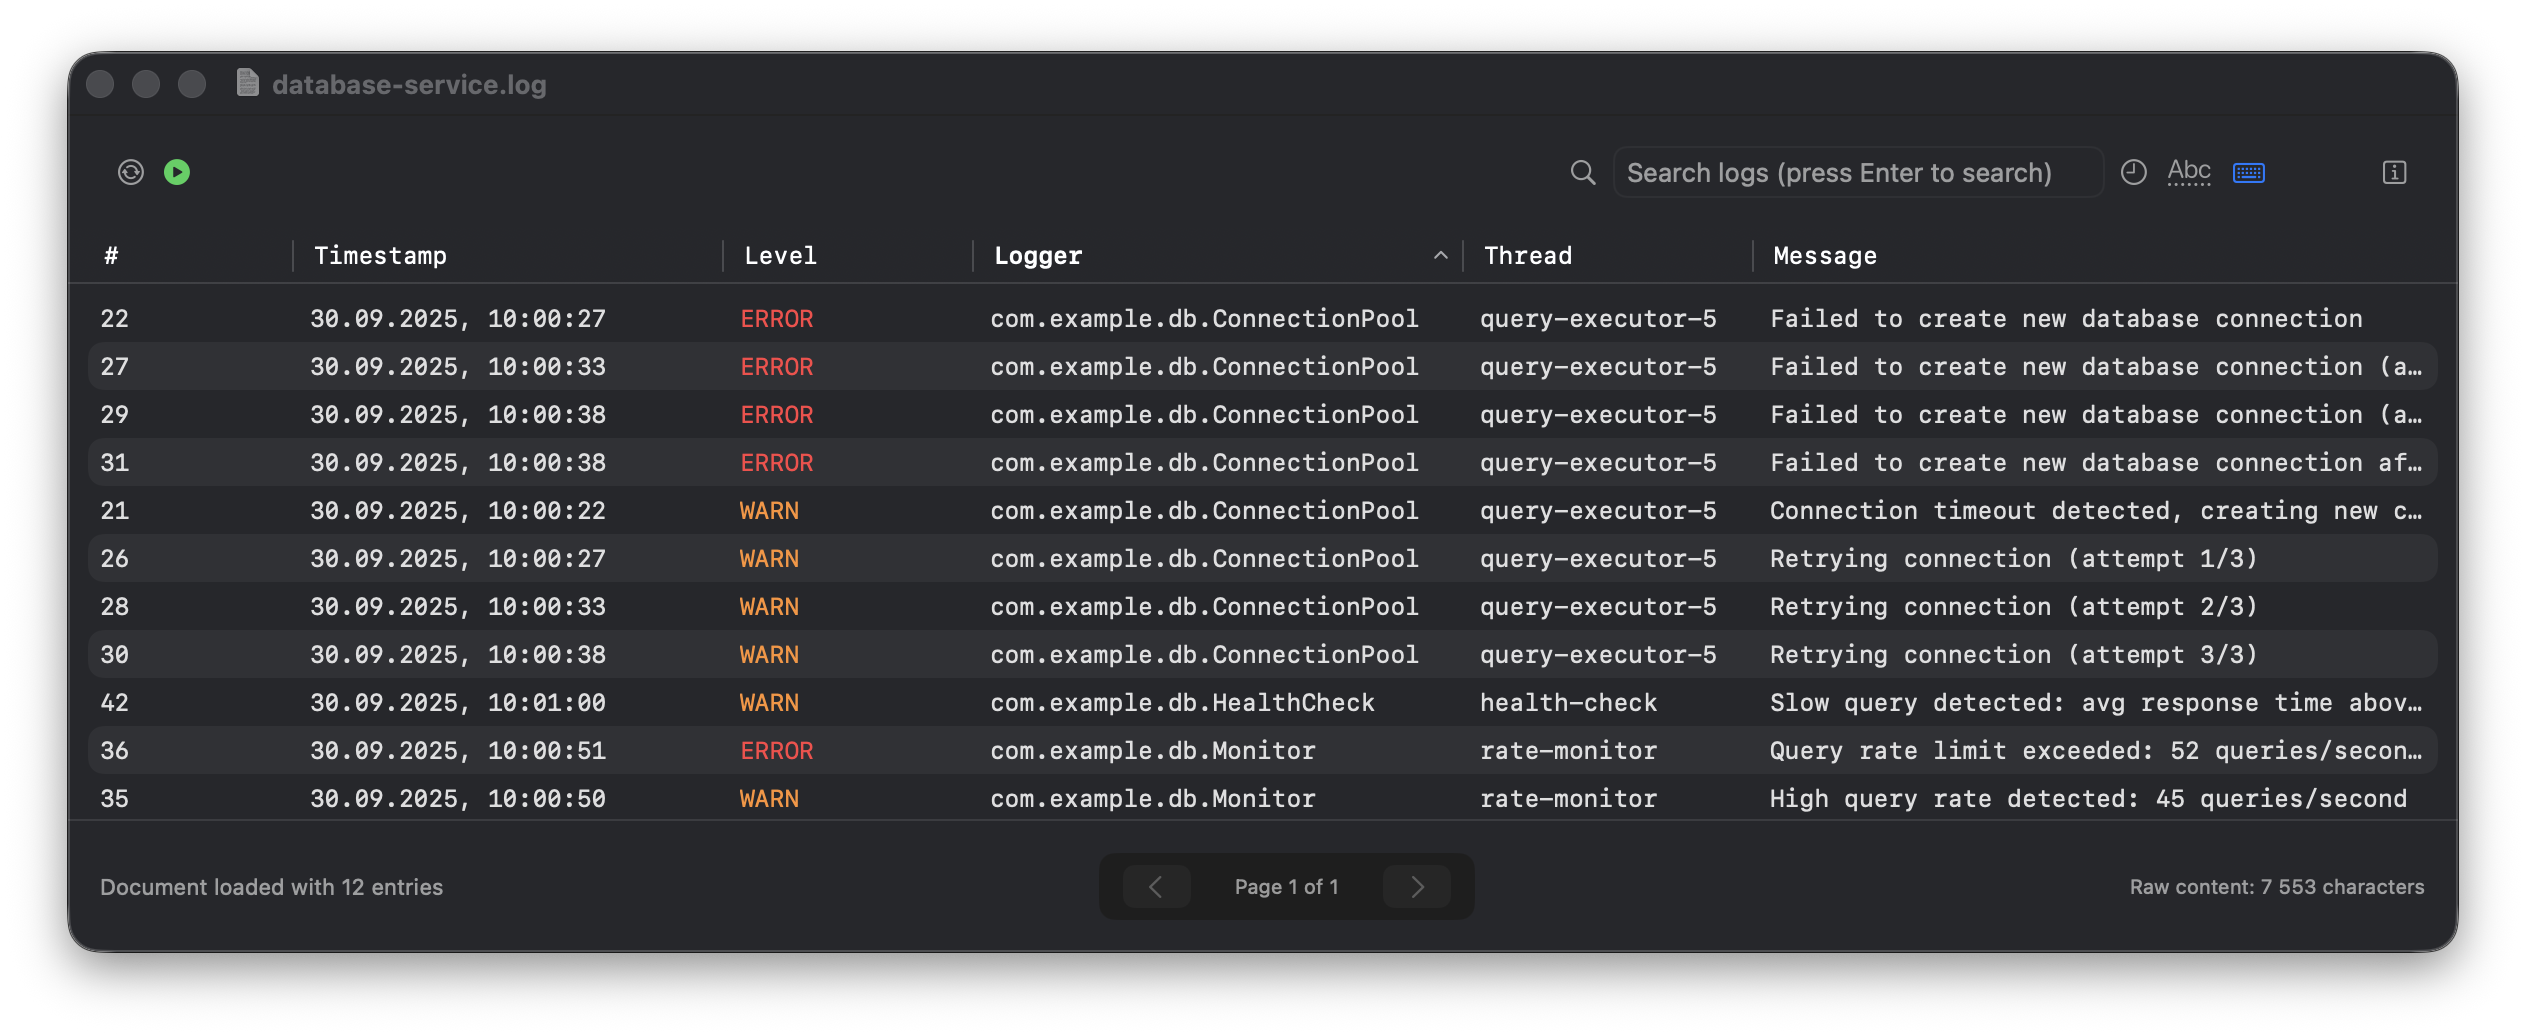Select the Retrying connection attempt 2/3 row
This screenshot has height=1036, width=2526.
1262,607
